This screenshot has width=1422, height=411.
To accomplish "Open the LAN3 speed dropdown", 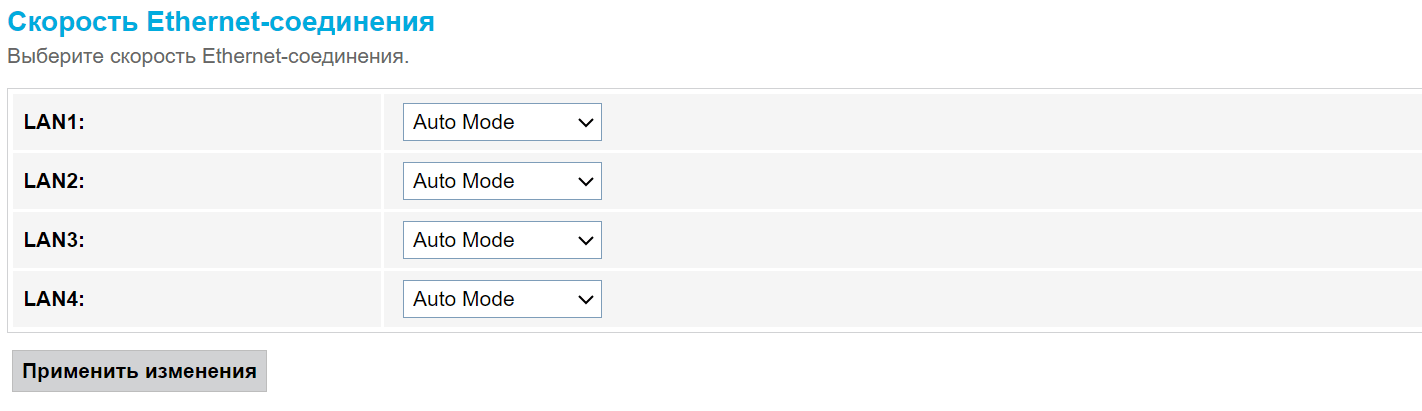I will [x=502, y=240].
